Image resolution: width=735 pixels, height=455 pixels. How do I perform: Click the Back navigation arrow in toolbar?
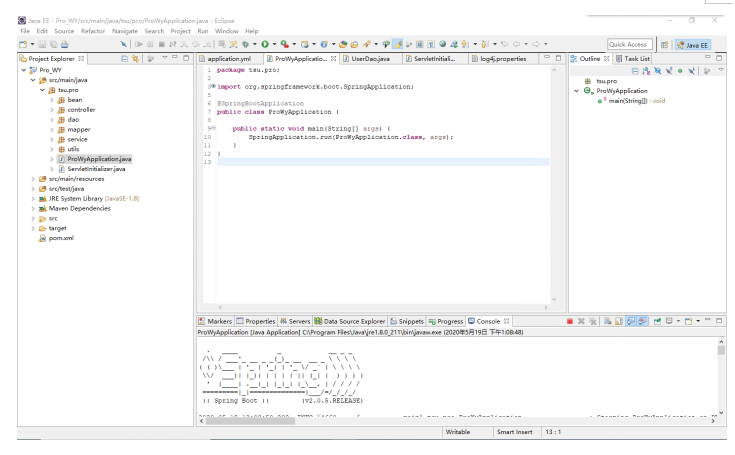click(x=517, y=44)
